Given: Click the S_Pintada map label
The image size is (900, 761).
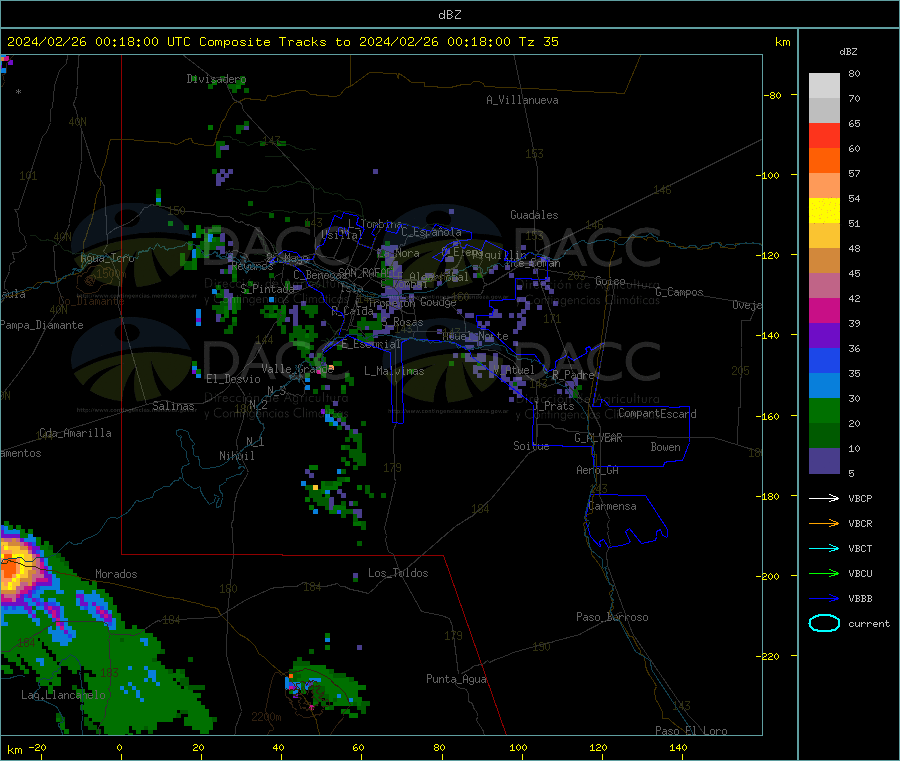Looking at the screenshot, I should (x=267, y=288).
